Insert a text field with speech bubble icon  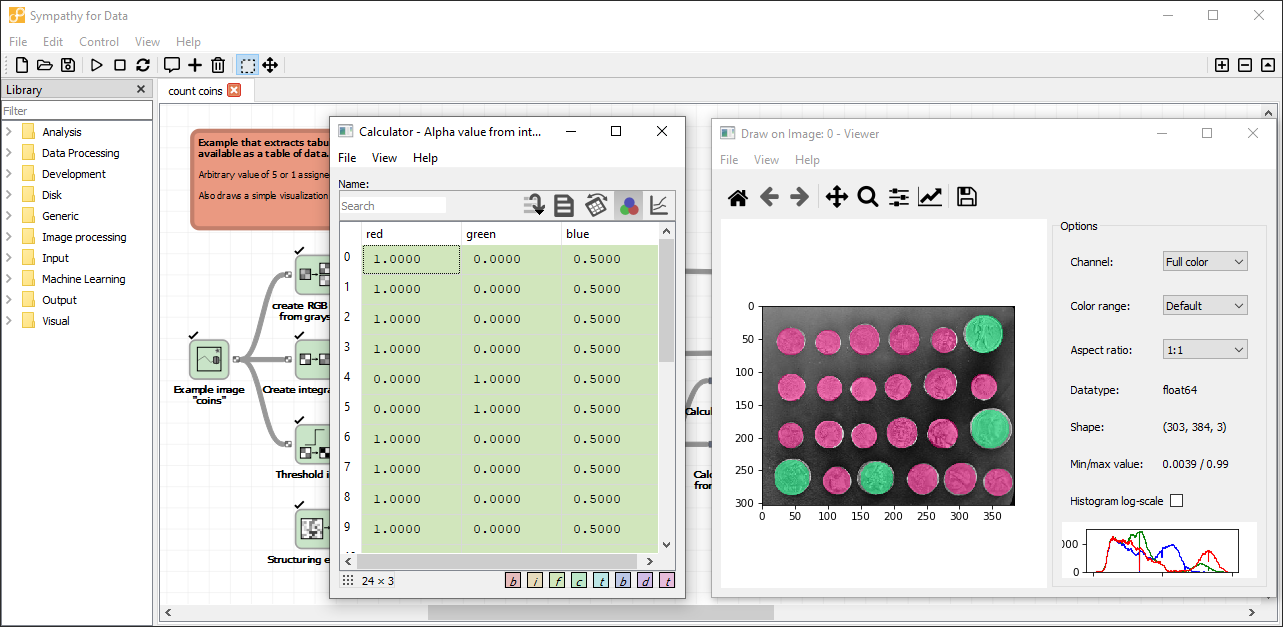[172, 65]
